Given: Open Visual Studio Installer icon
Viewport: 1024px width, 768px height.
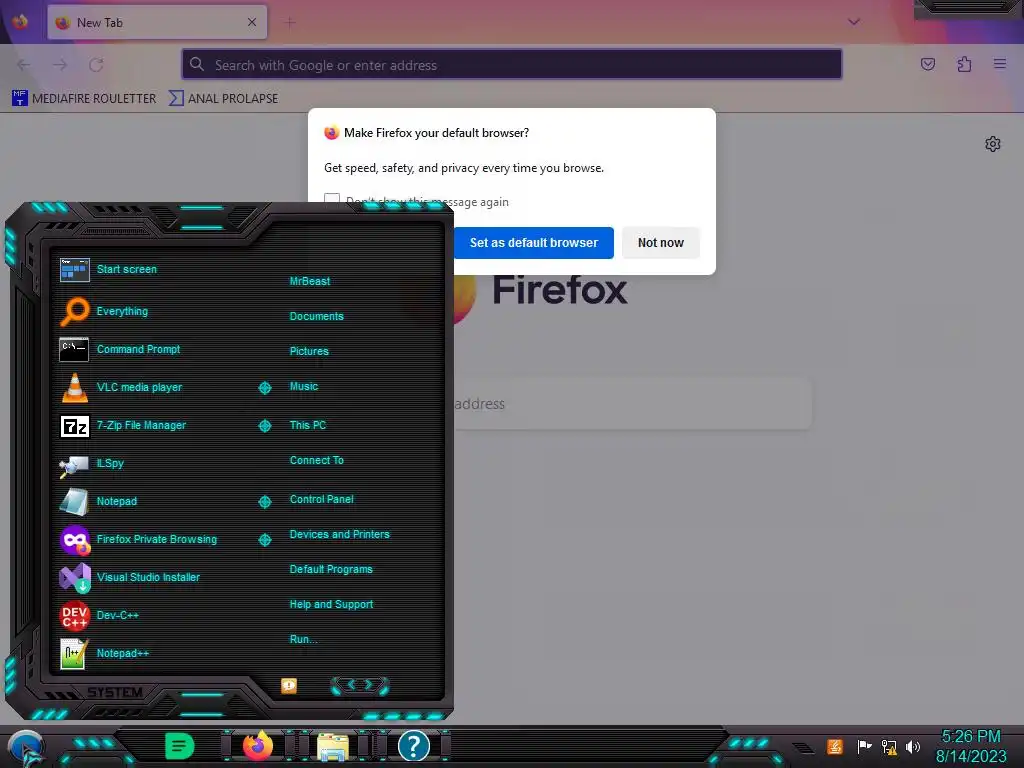Looking at the screenshot, I should [74, 577].
